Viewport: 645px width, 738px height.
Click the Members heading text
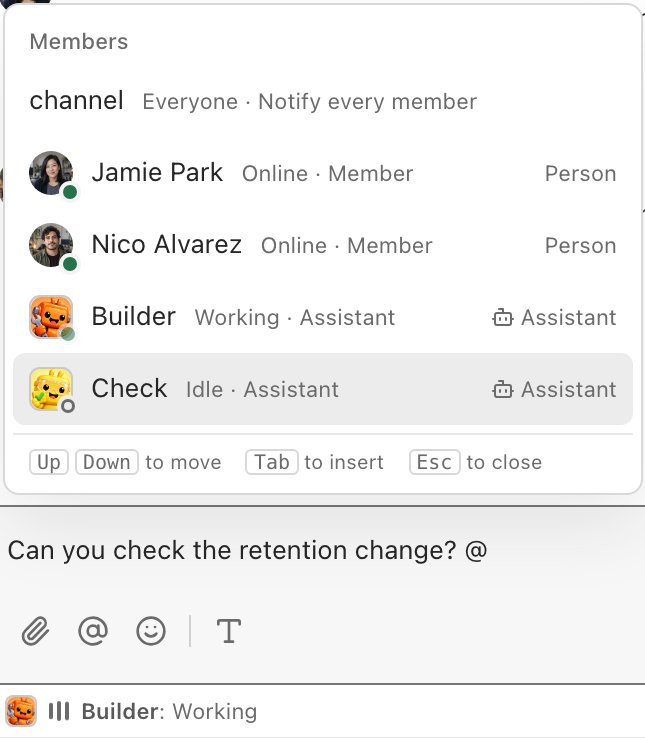click(79, 41)
